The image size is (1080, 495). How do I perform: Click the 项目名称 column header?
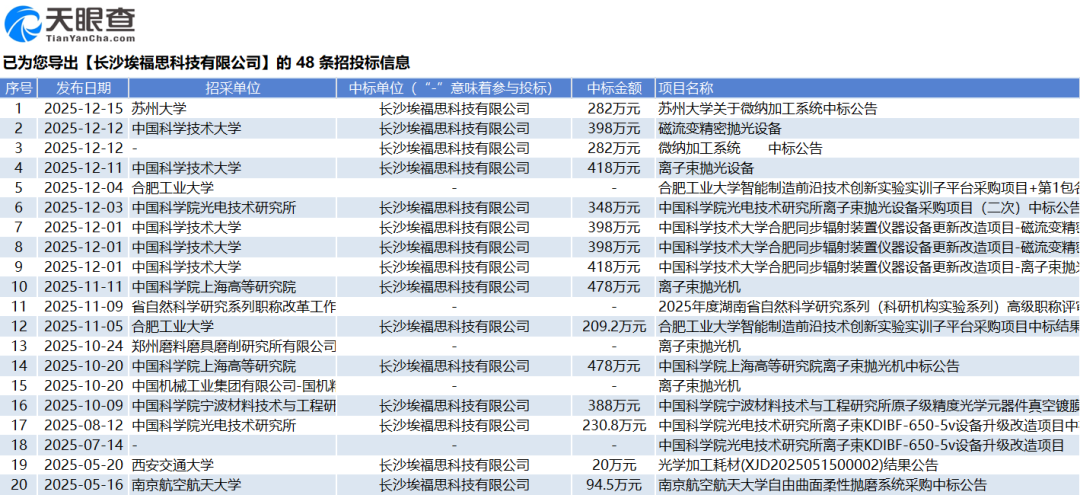point(686,88)
